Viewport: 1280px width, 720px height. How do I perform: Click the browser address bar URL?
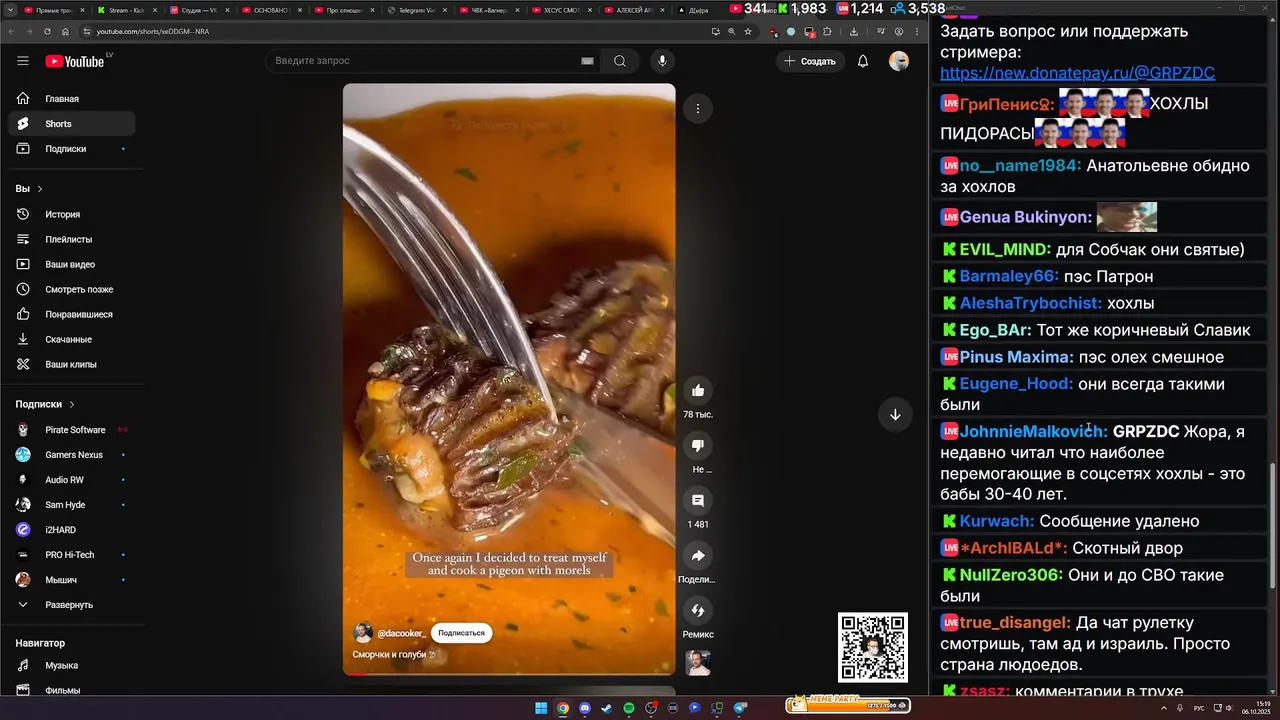(153, 31)
